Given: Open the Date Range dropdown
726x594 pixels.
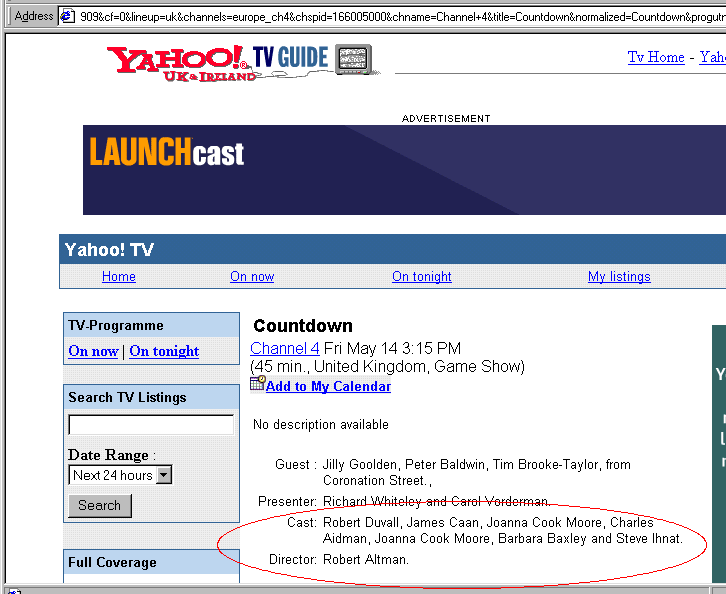Looking at the screenshot, I should tap(120, 475).
